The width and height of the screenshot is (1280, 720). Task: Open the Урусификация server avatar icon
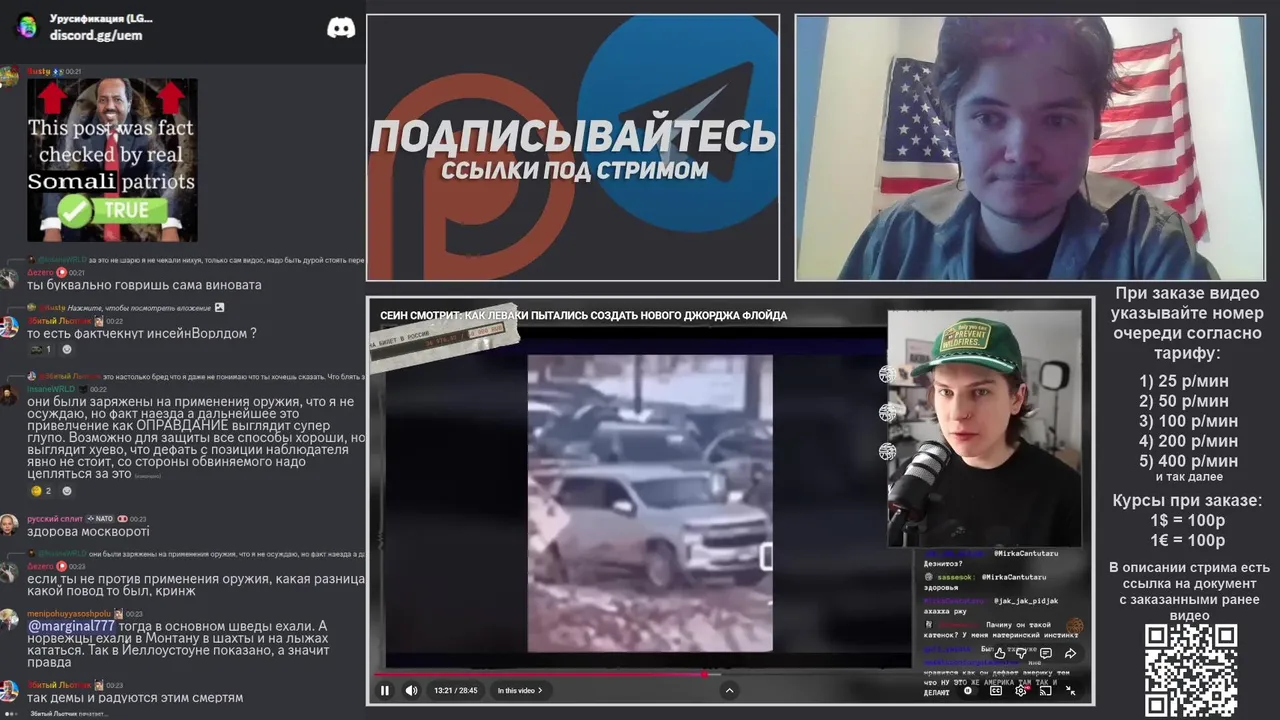coord(26,26)
